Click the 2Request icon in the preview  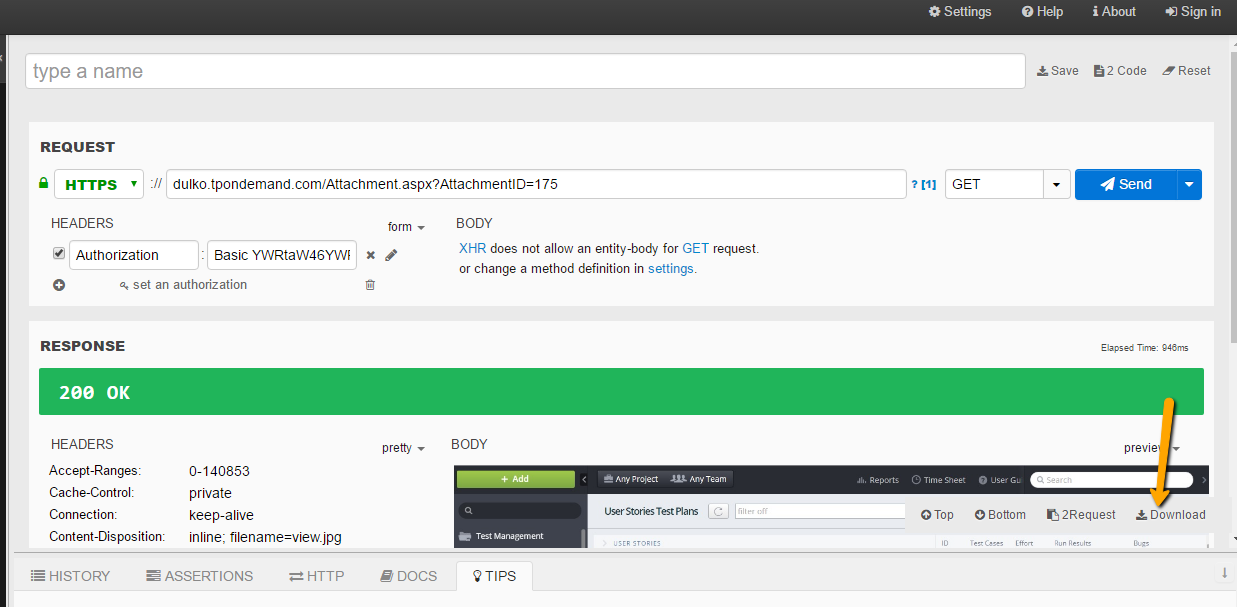click(1081, 514)
